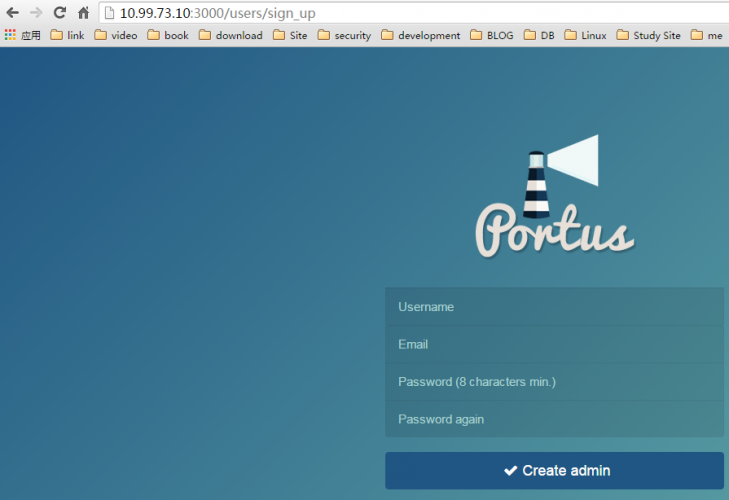
Task: Open the apps grid shortcut icon
Action: pyautogui.click(x=11, y=35)
